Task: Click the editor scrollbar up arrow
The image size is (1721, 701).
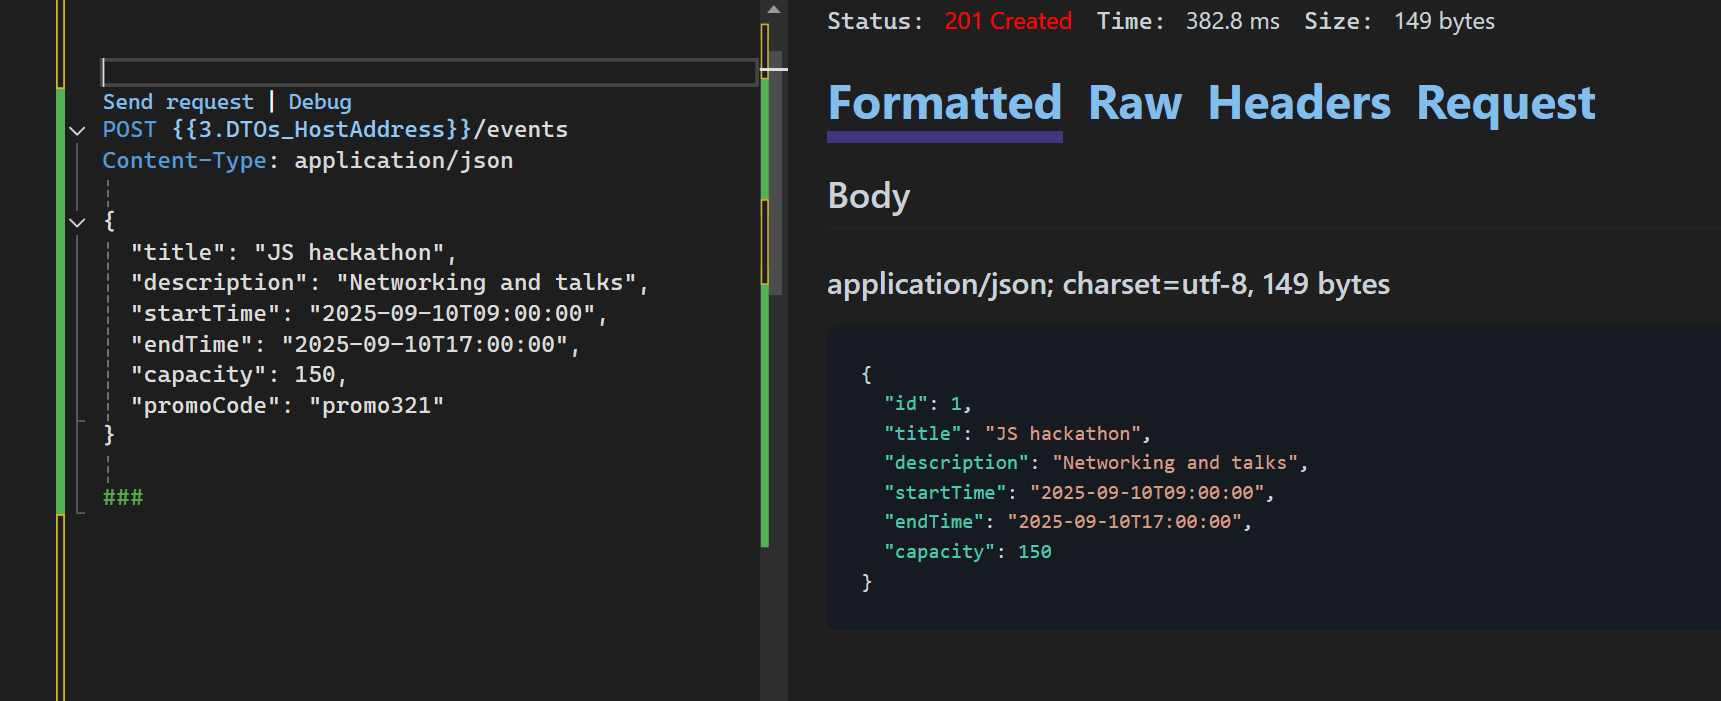Action: point(773,9)
